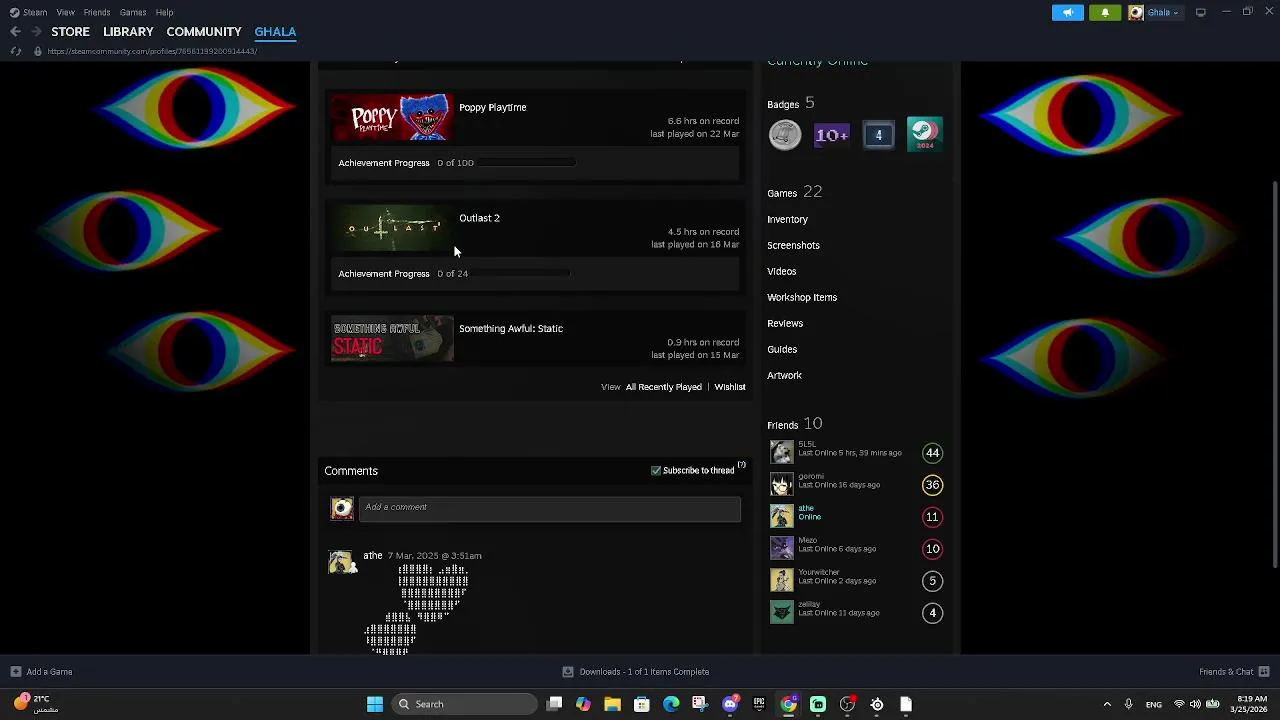The height and width of the screenshot is (720, 1280).
Task: Open athe commenter name link
Action: coord(373,555)
